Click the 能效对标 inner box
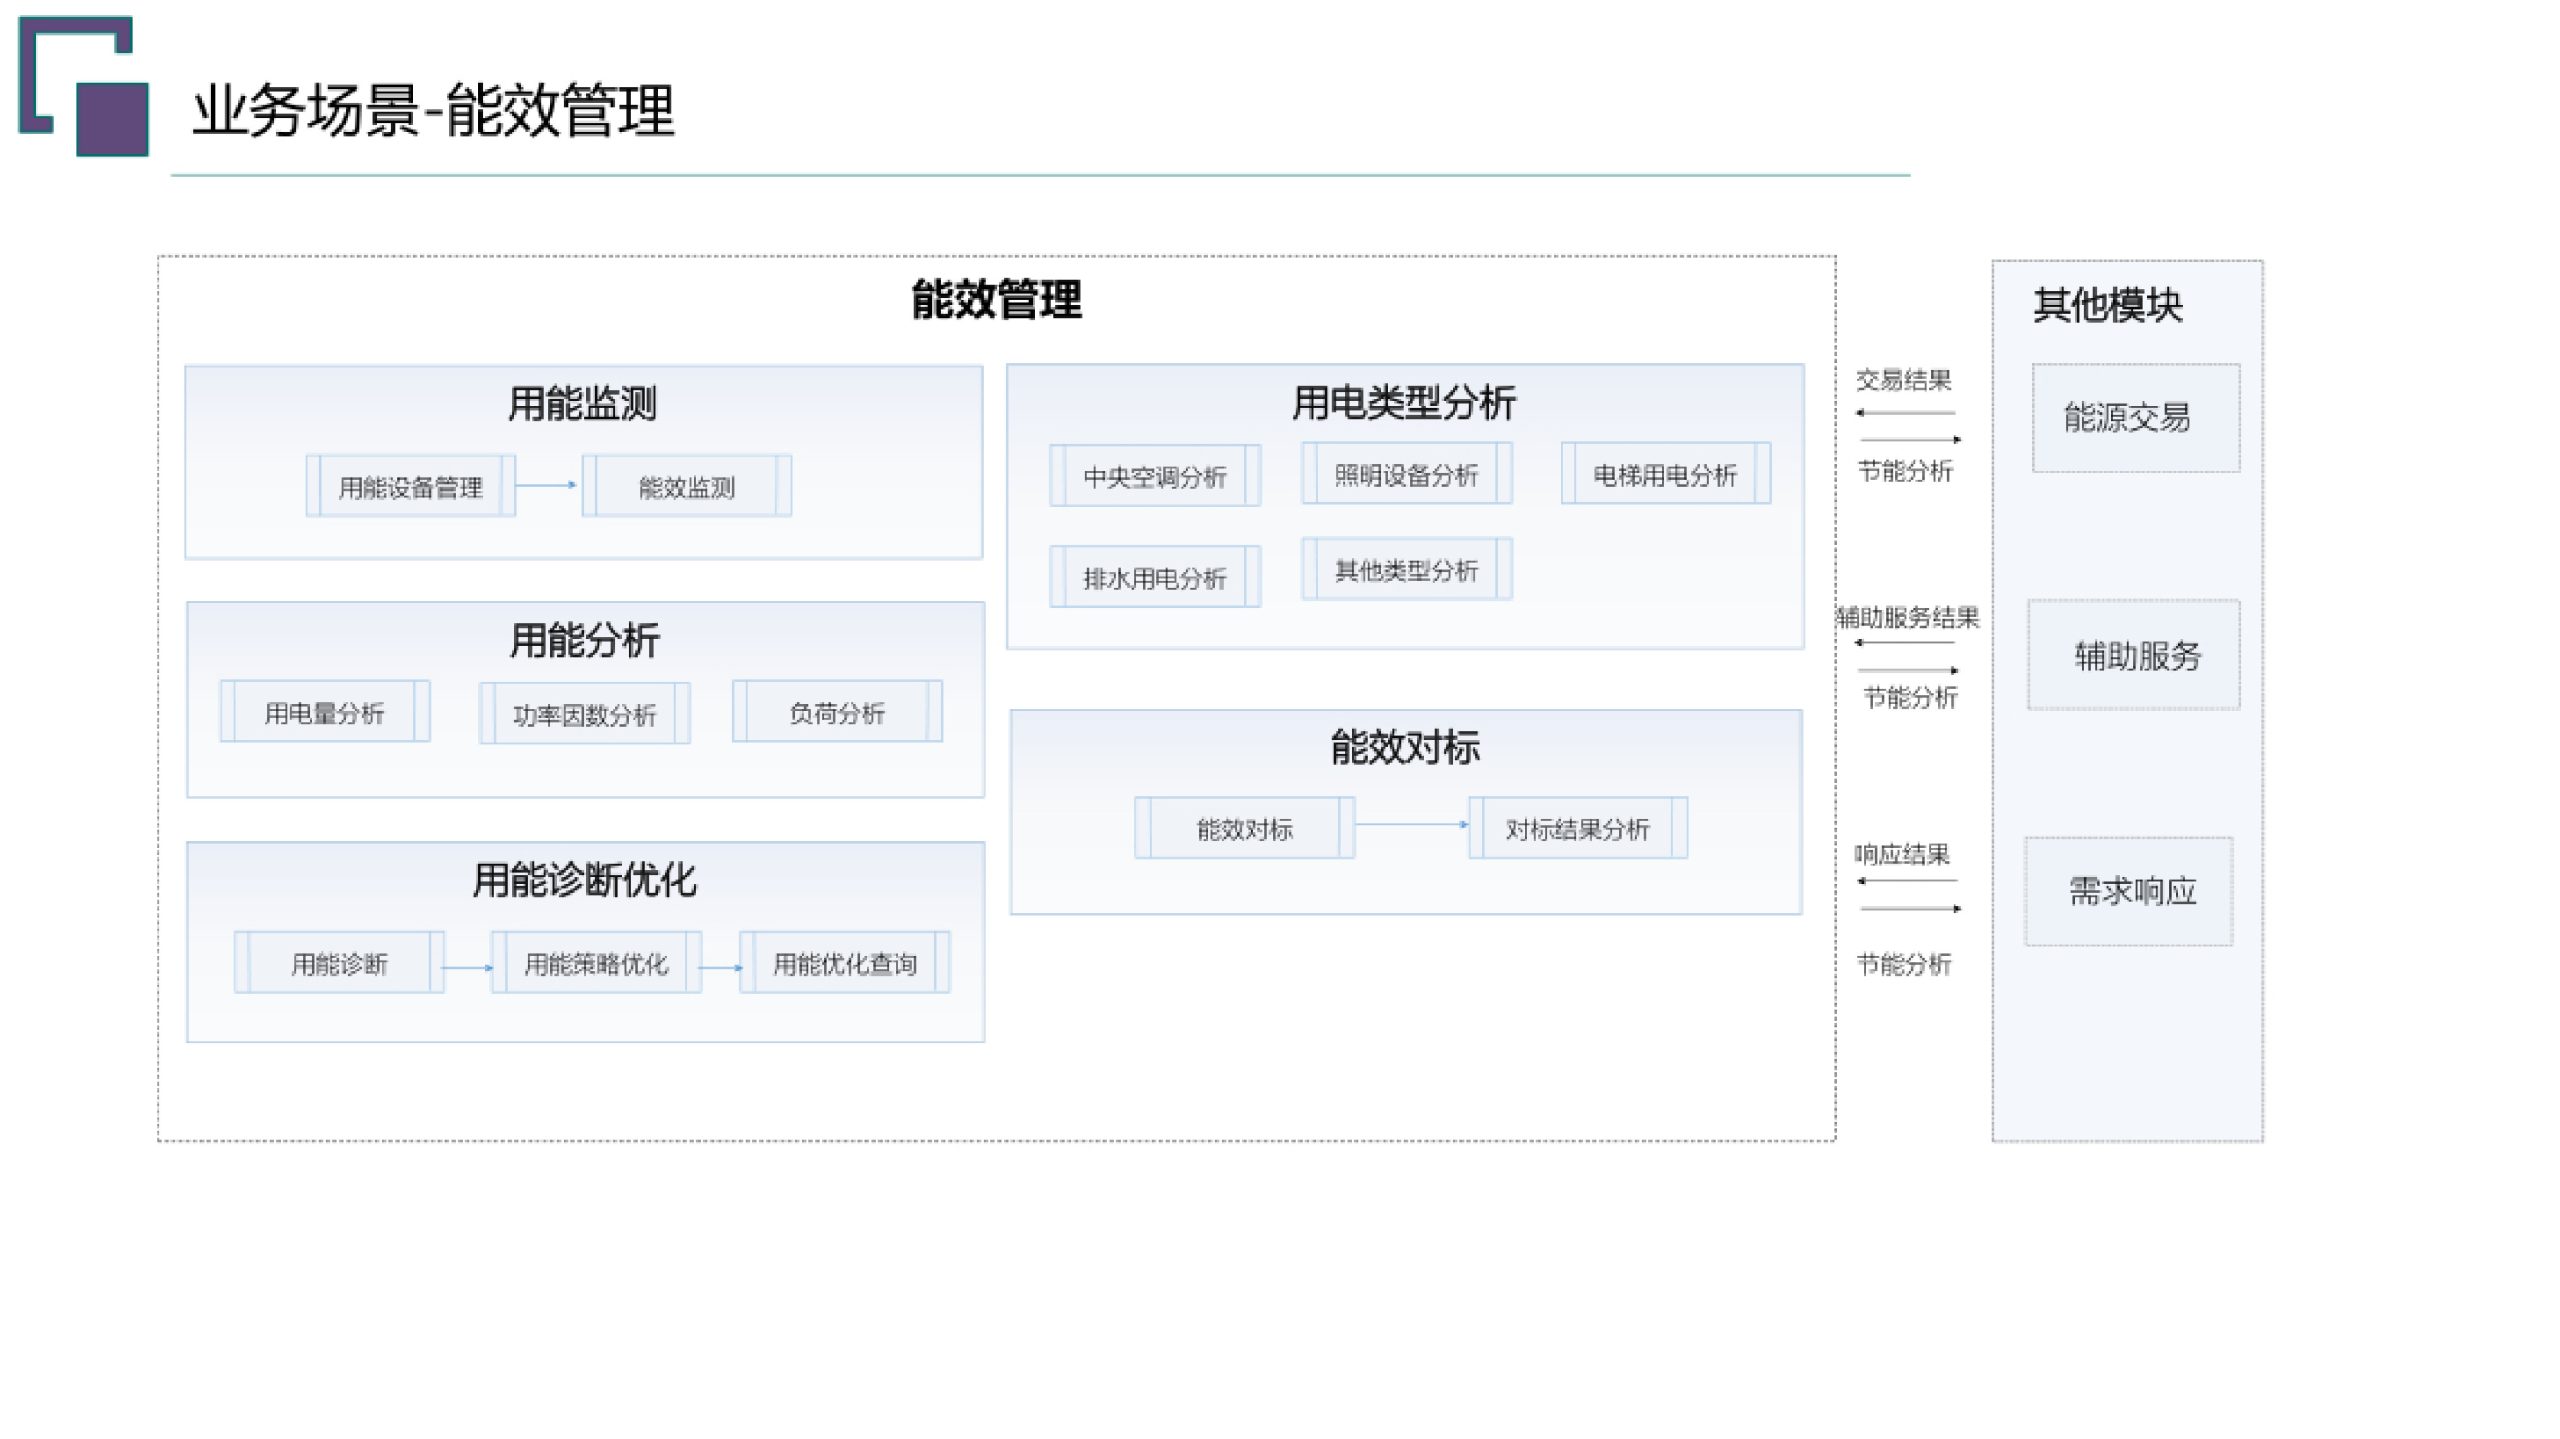 [1245, 826]
